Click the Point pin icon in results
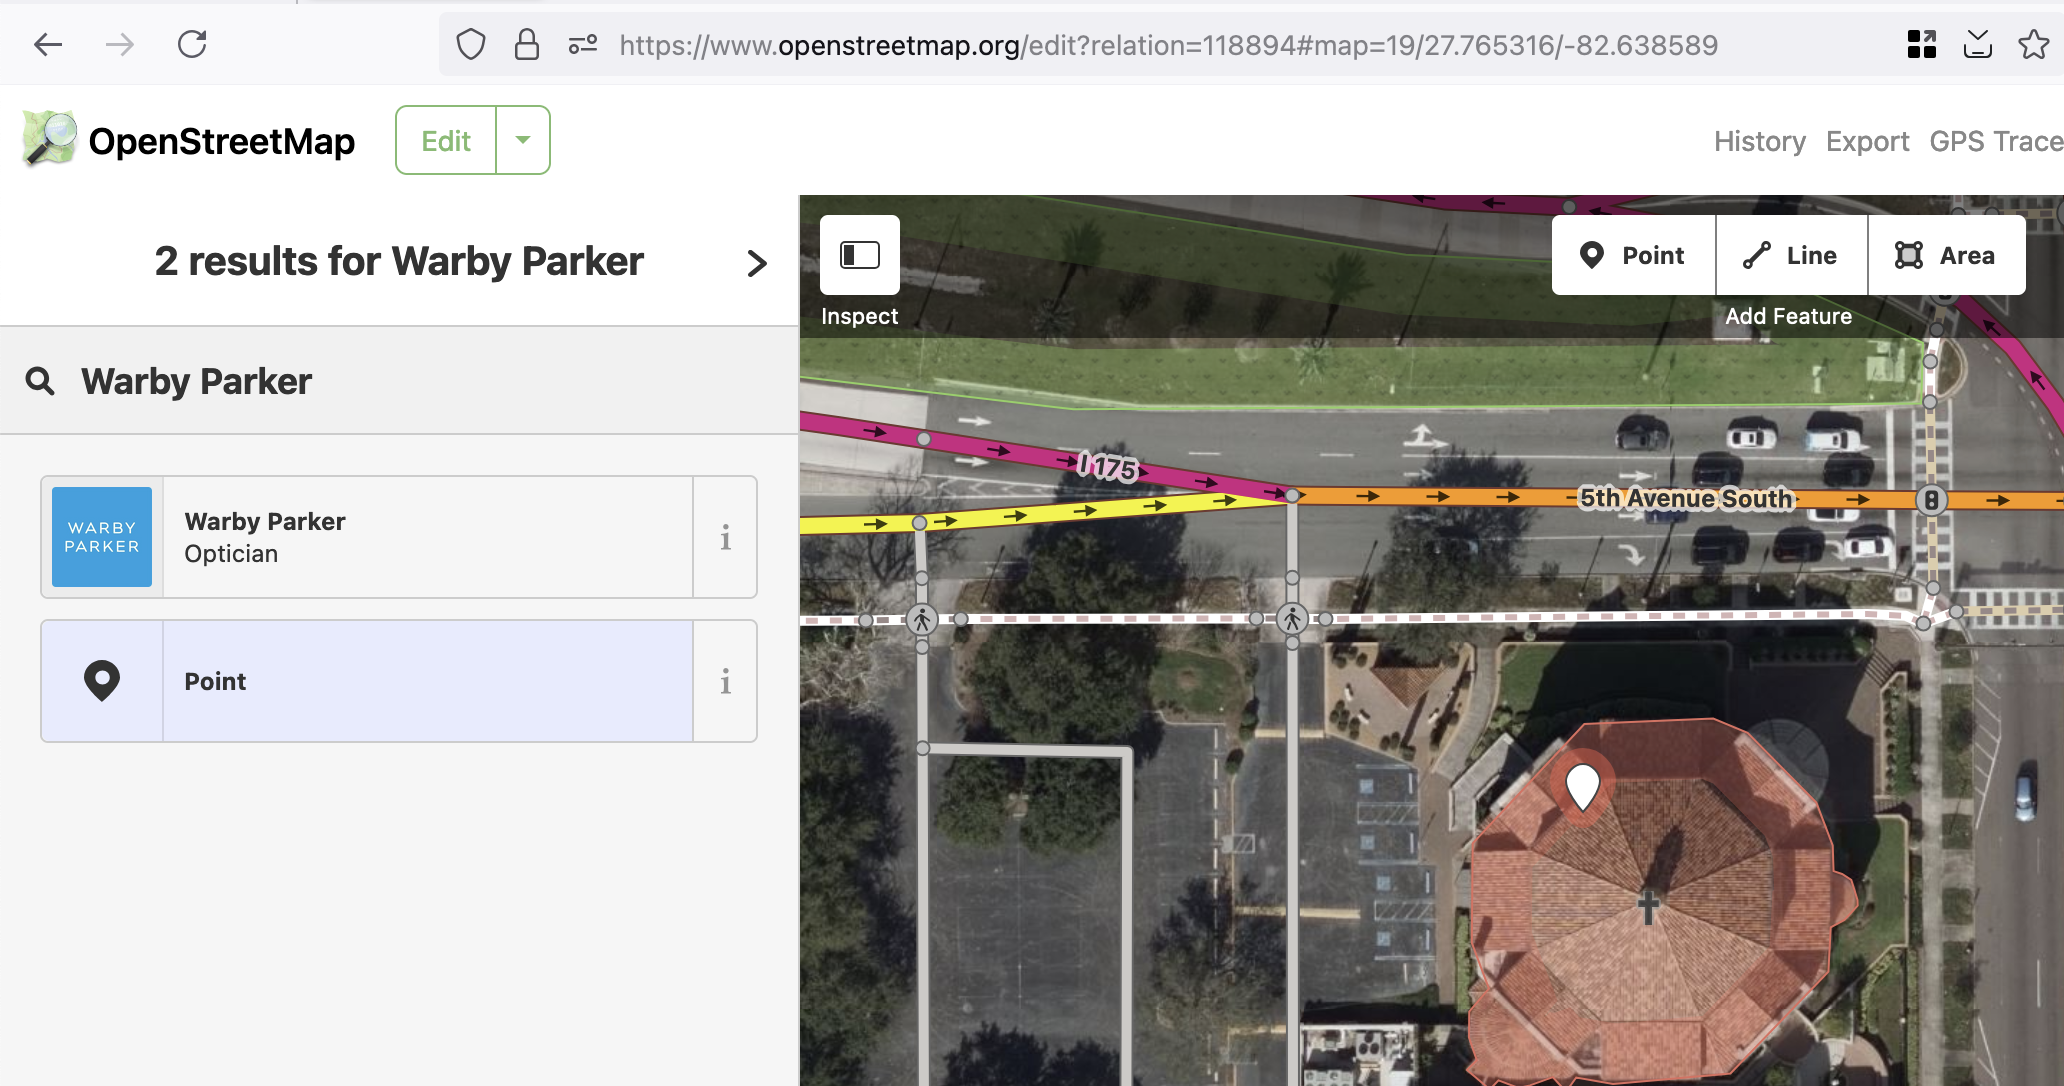This screenshot has width=2064, height=1086. point(102,681)
